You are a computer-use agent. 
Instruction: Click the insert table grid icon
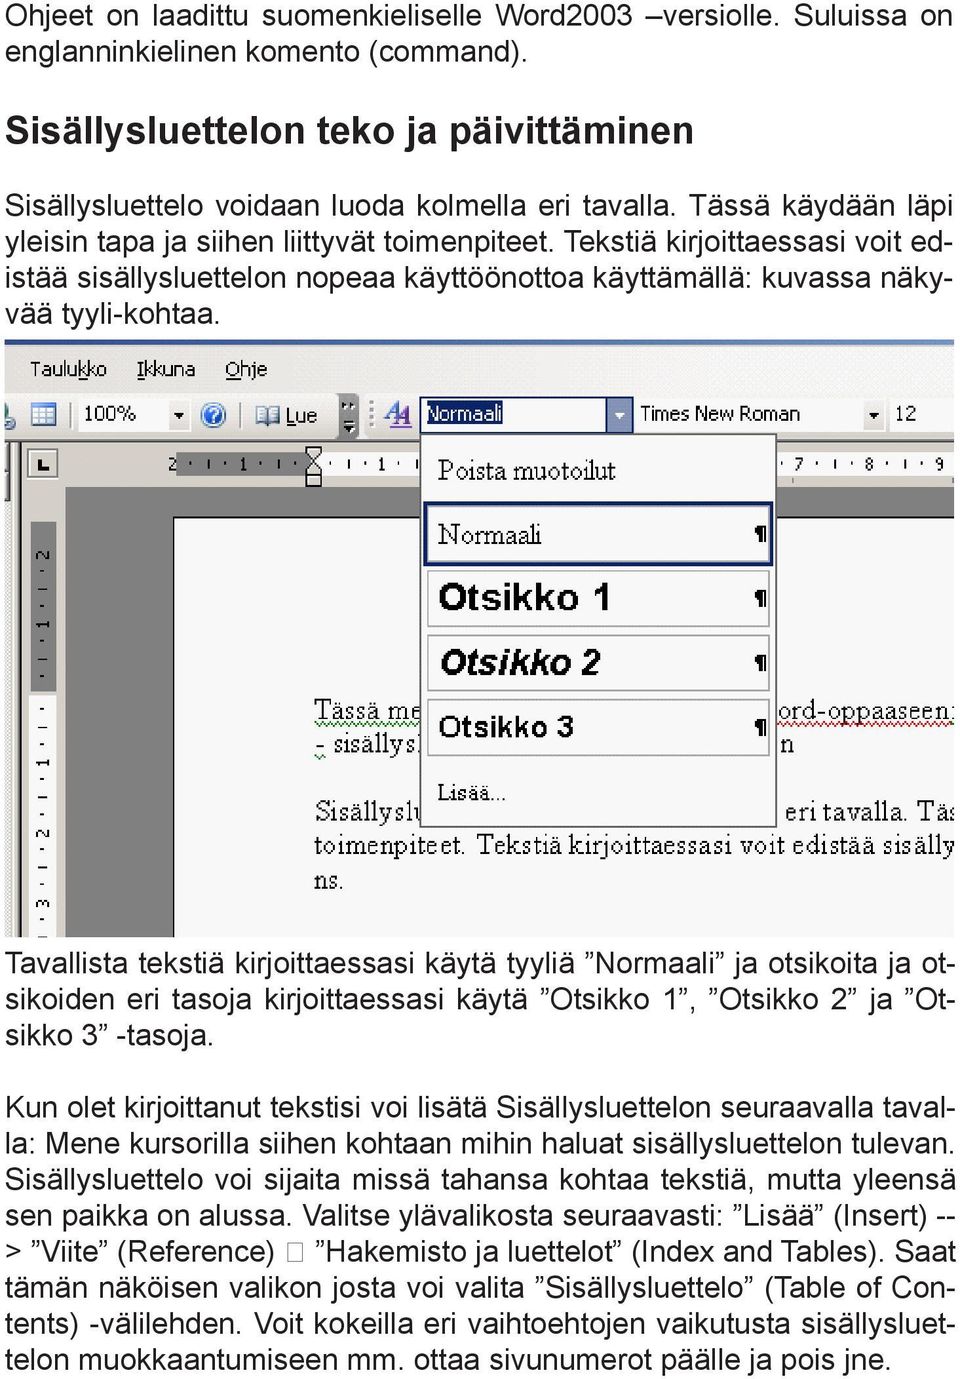(44, 414)
